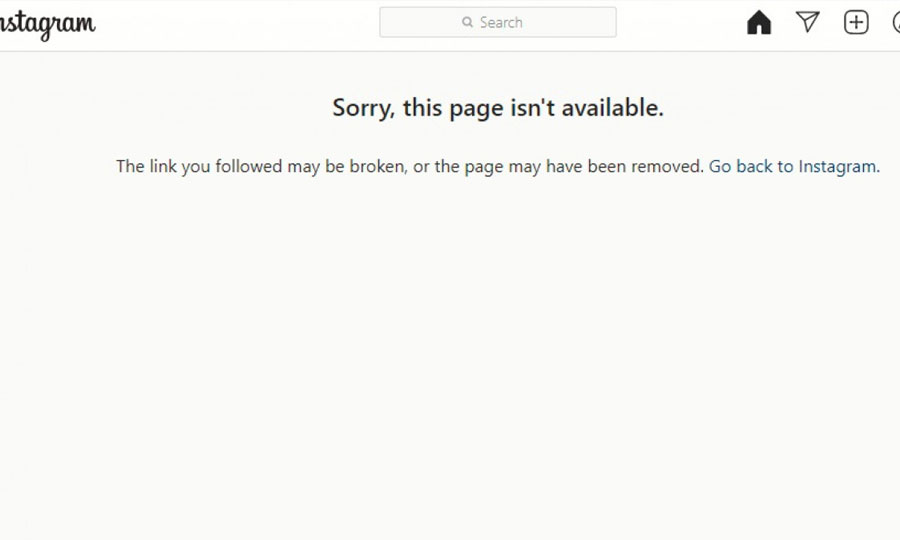This screenshot has height=540, width=900.
Task: Return home via the Instagram script logo
Action: pos(48,25)
